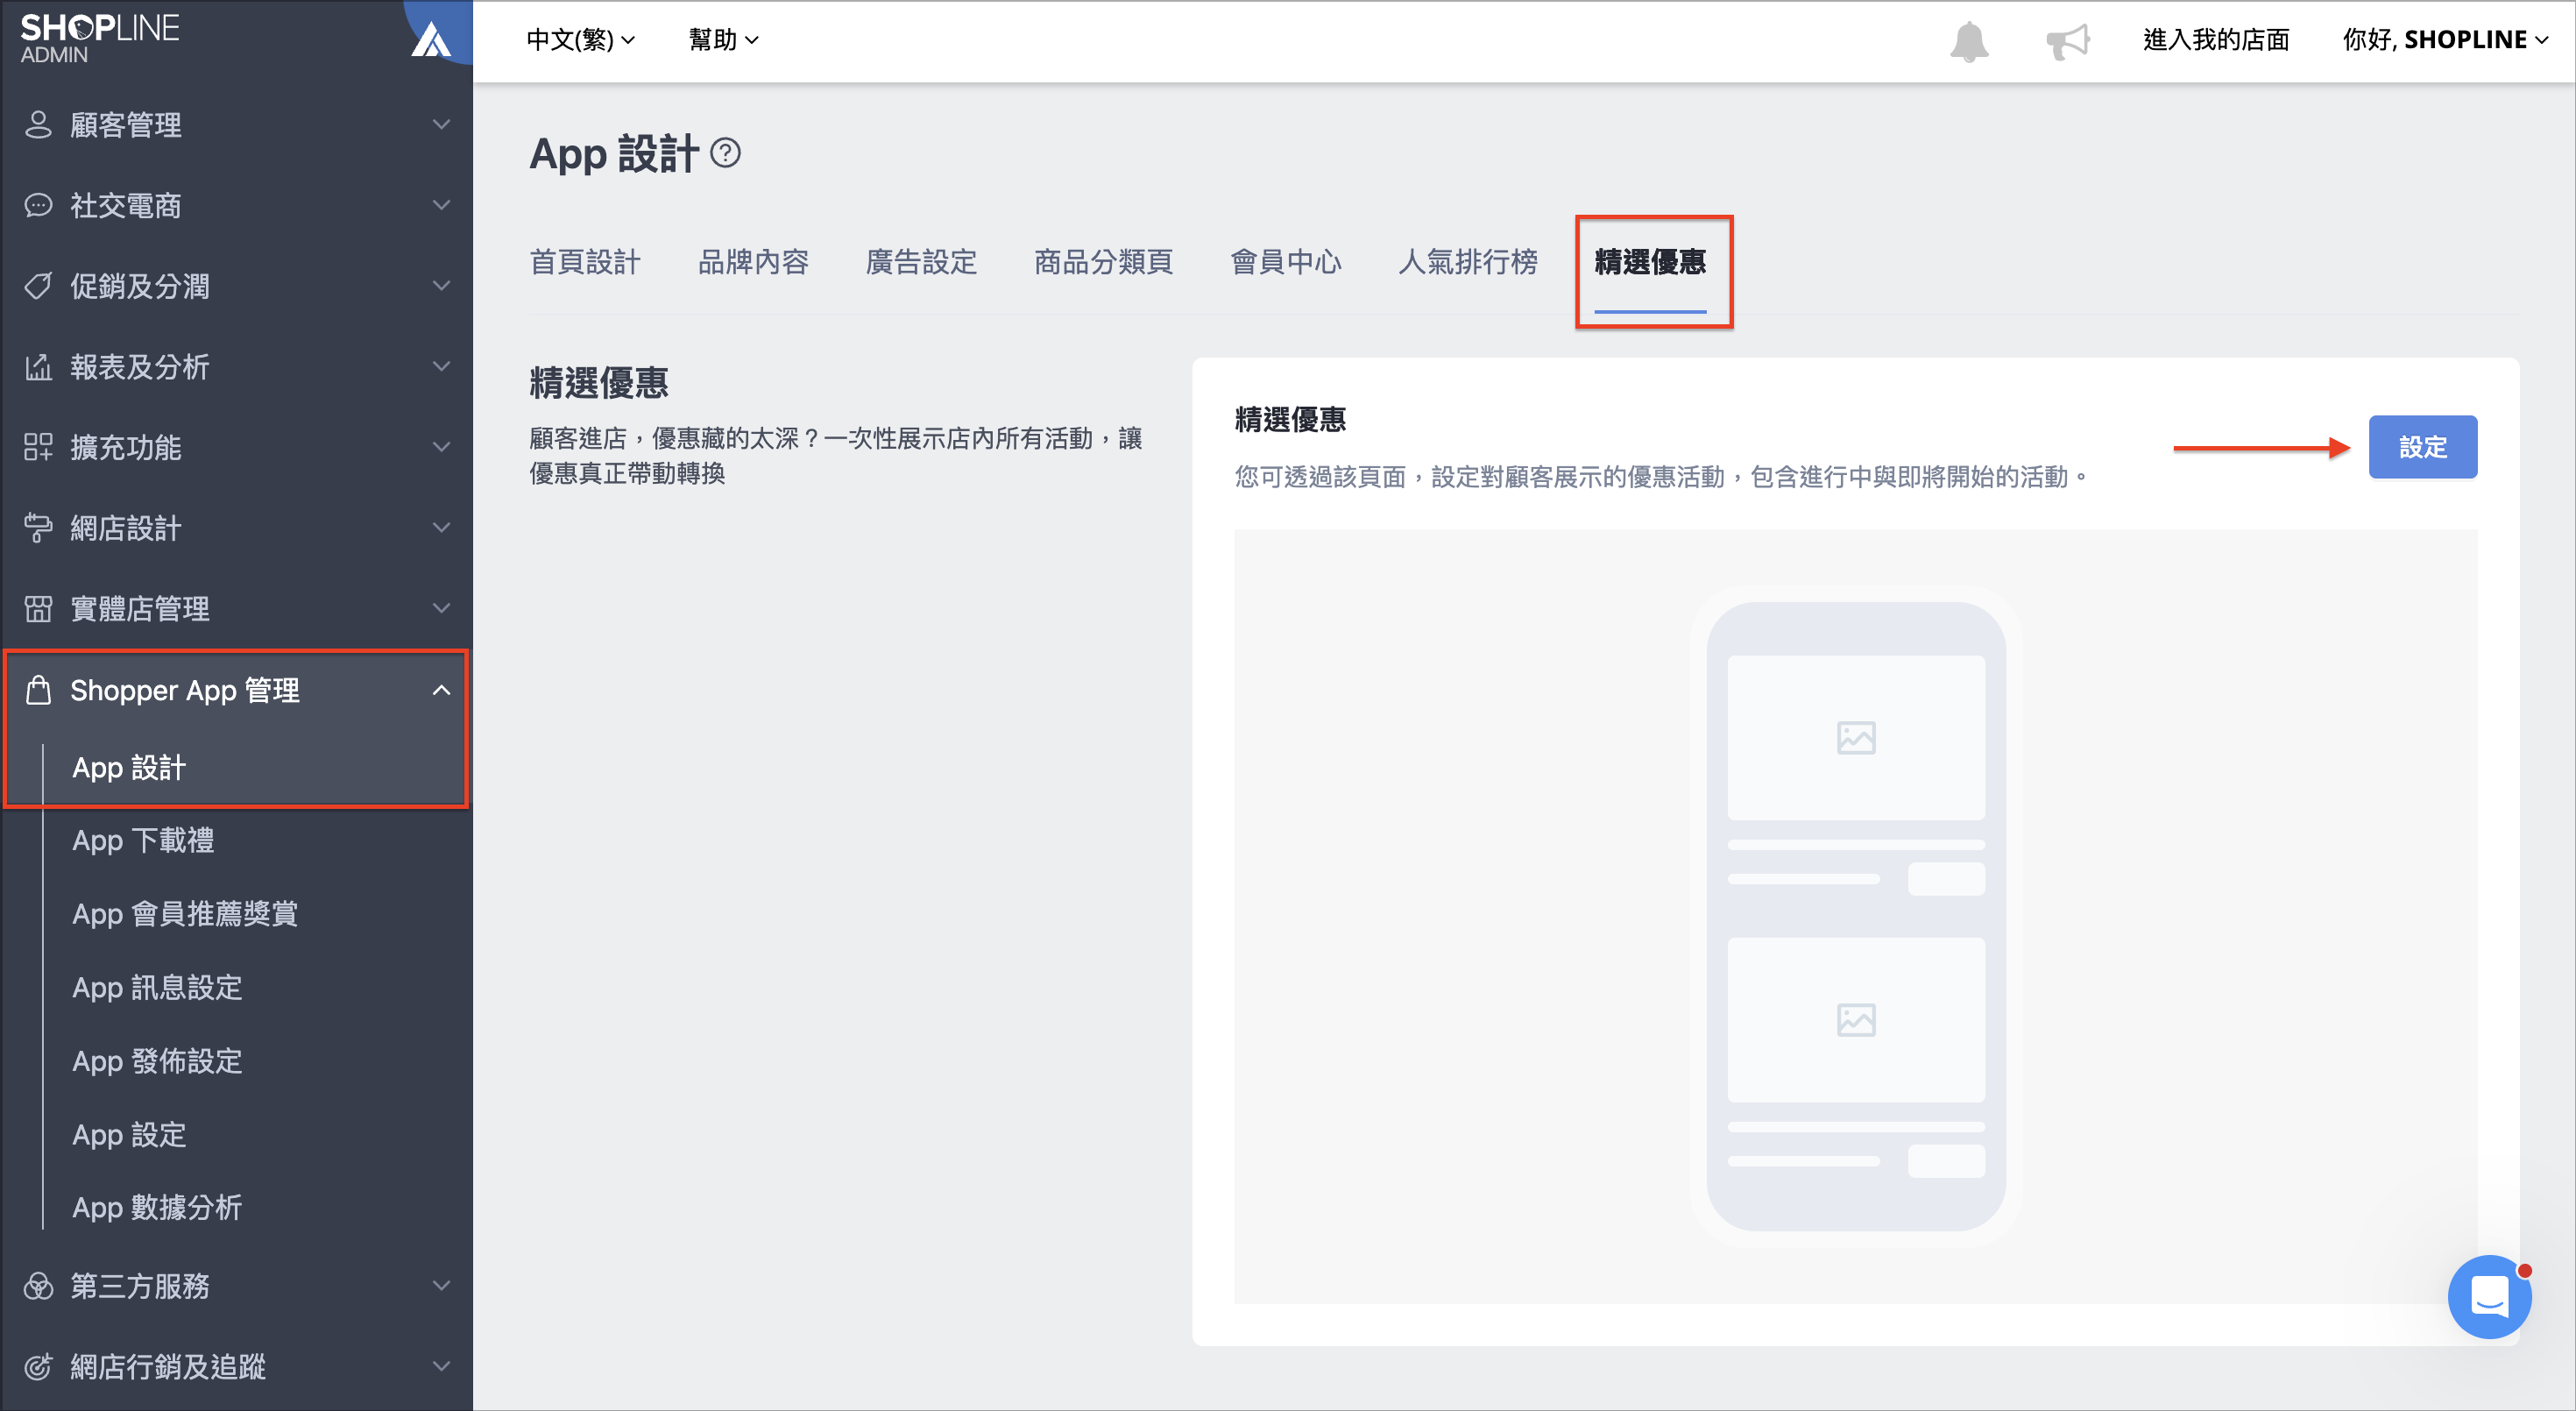Click the 社交電商 chat icon
Screen dimensions: 2576x1411
38,205
